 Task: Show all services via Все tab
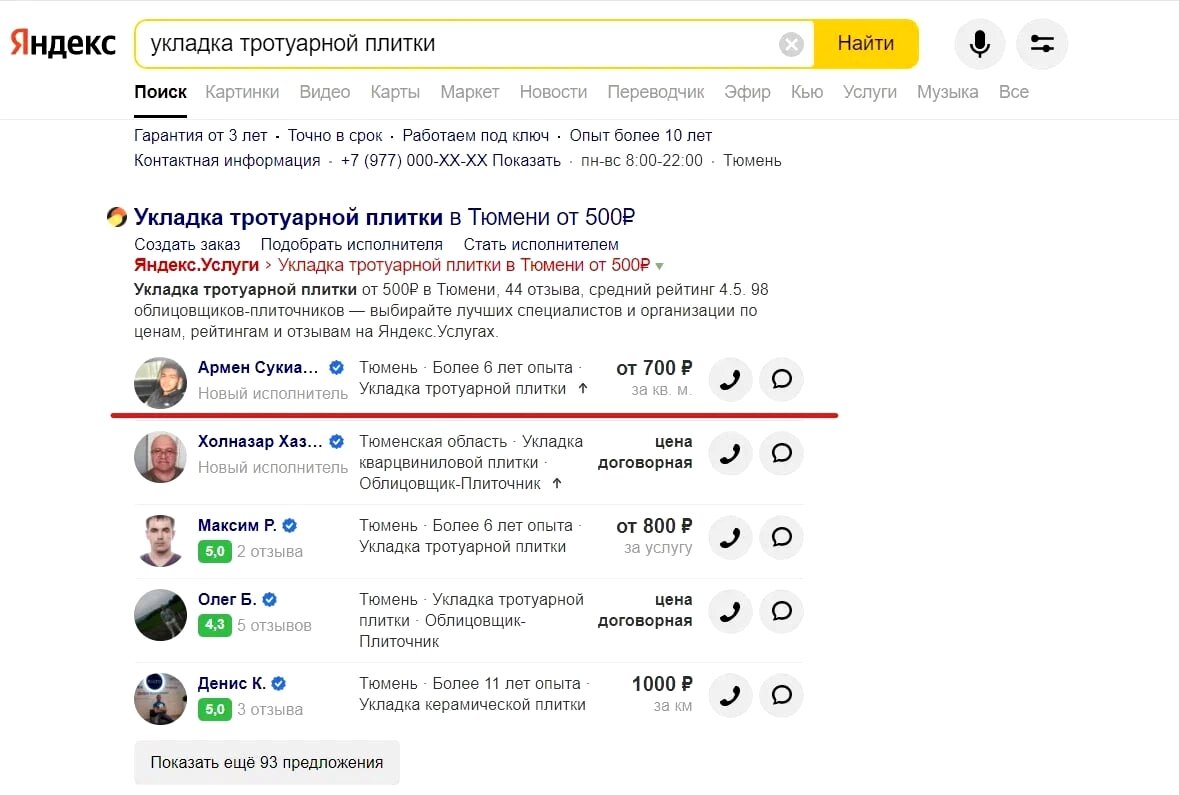click(x=1014, y=92)
